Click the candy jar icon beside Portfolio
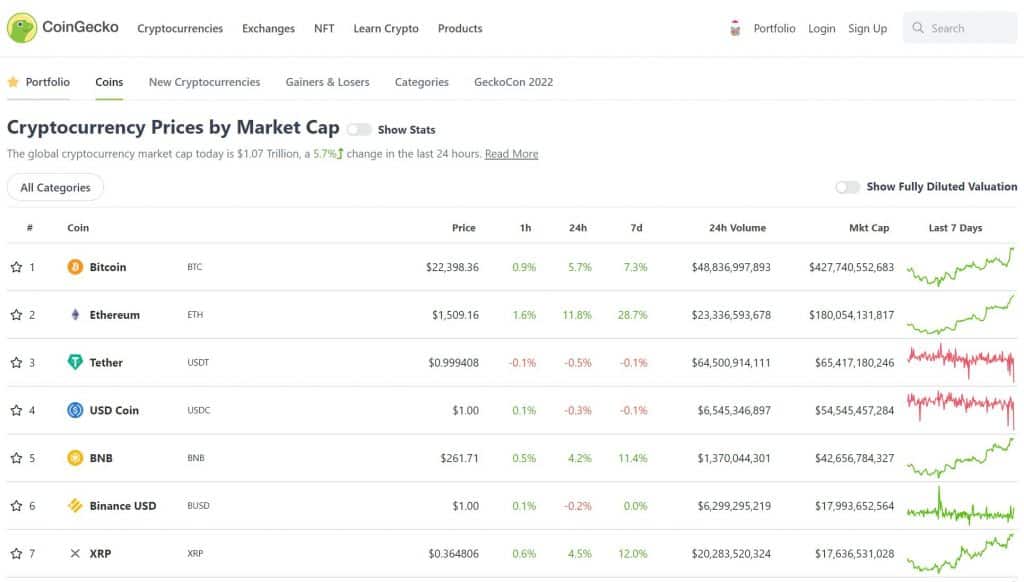Viewport: 1024px width, 582px height. pos(735,28)
